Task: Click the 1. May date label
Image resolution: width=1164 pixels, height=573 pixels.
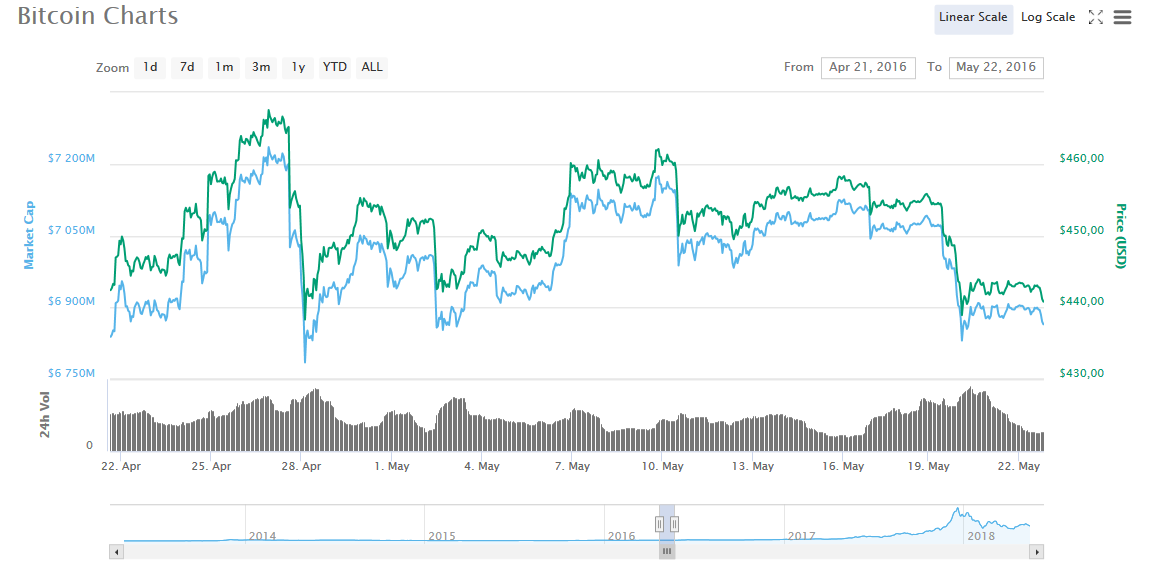Action: [391, 467]
